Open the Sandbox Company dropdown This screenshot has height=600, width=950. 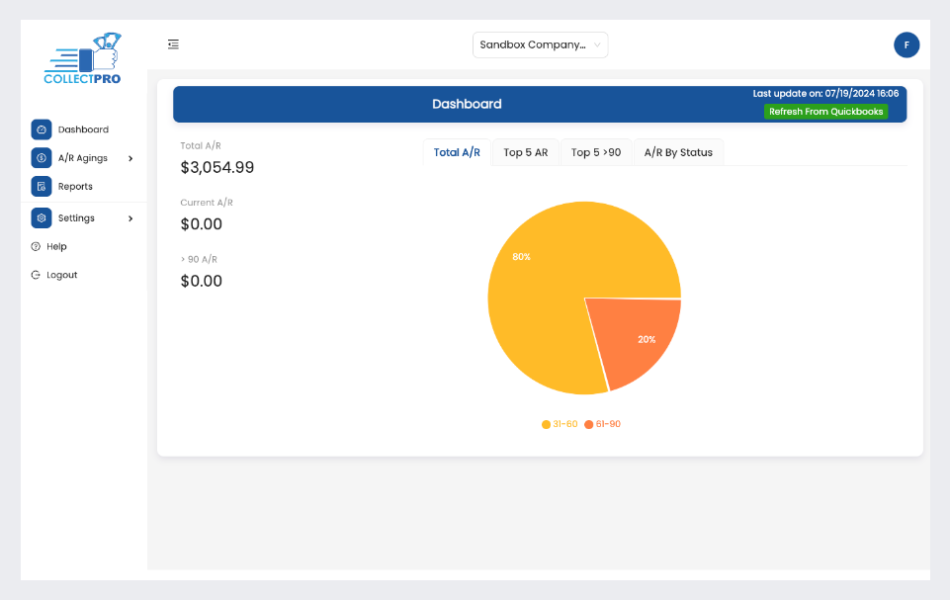pos(540,45)
